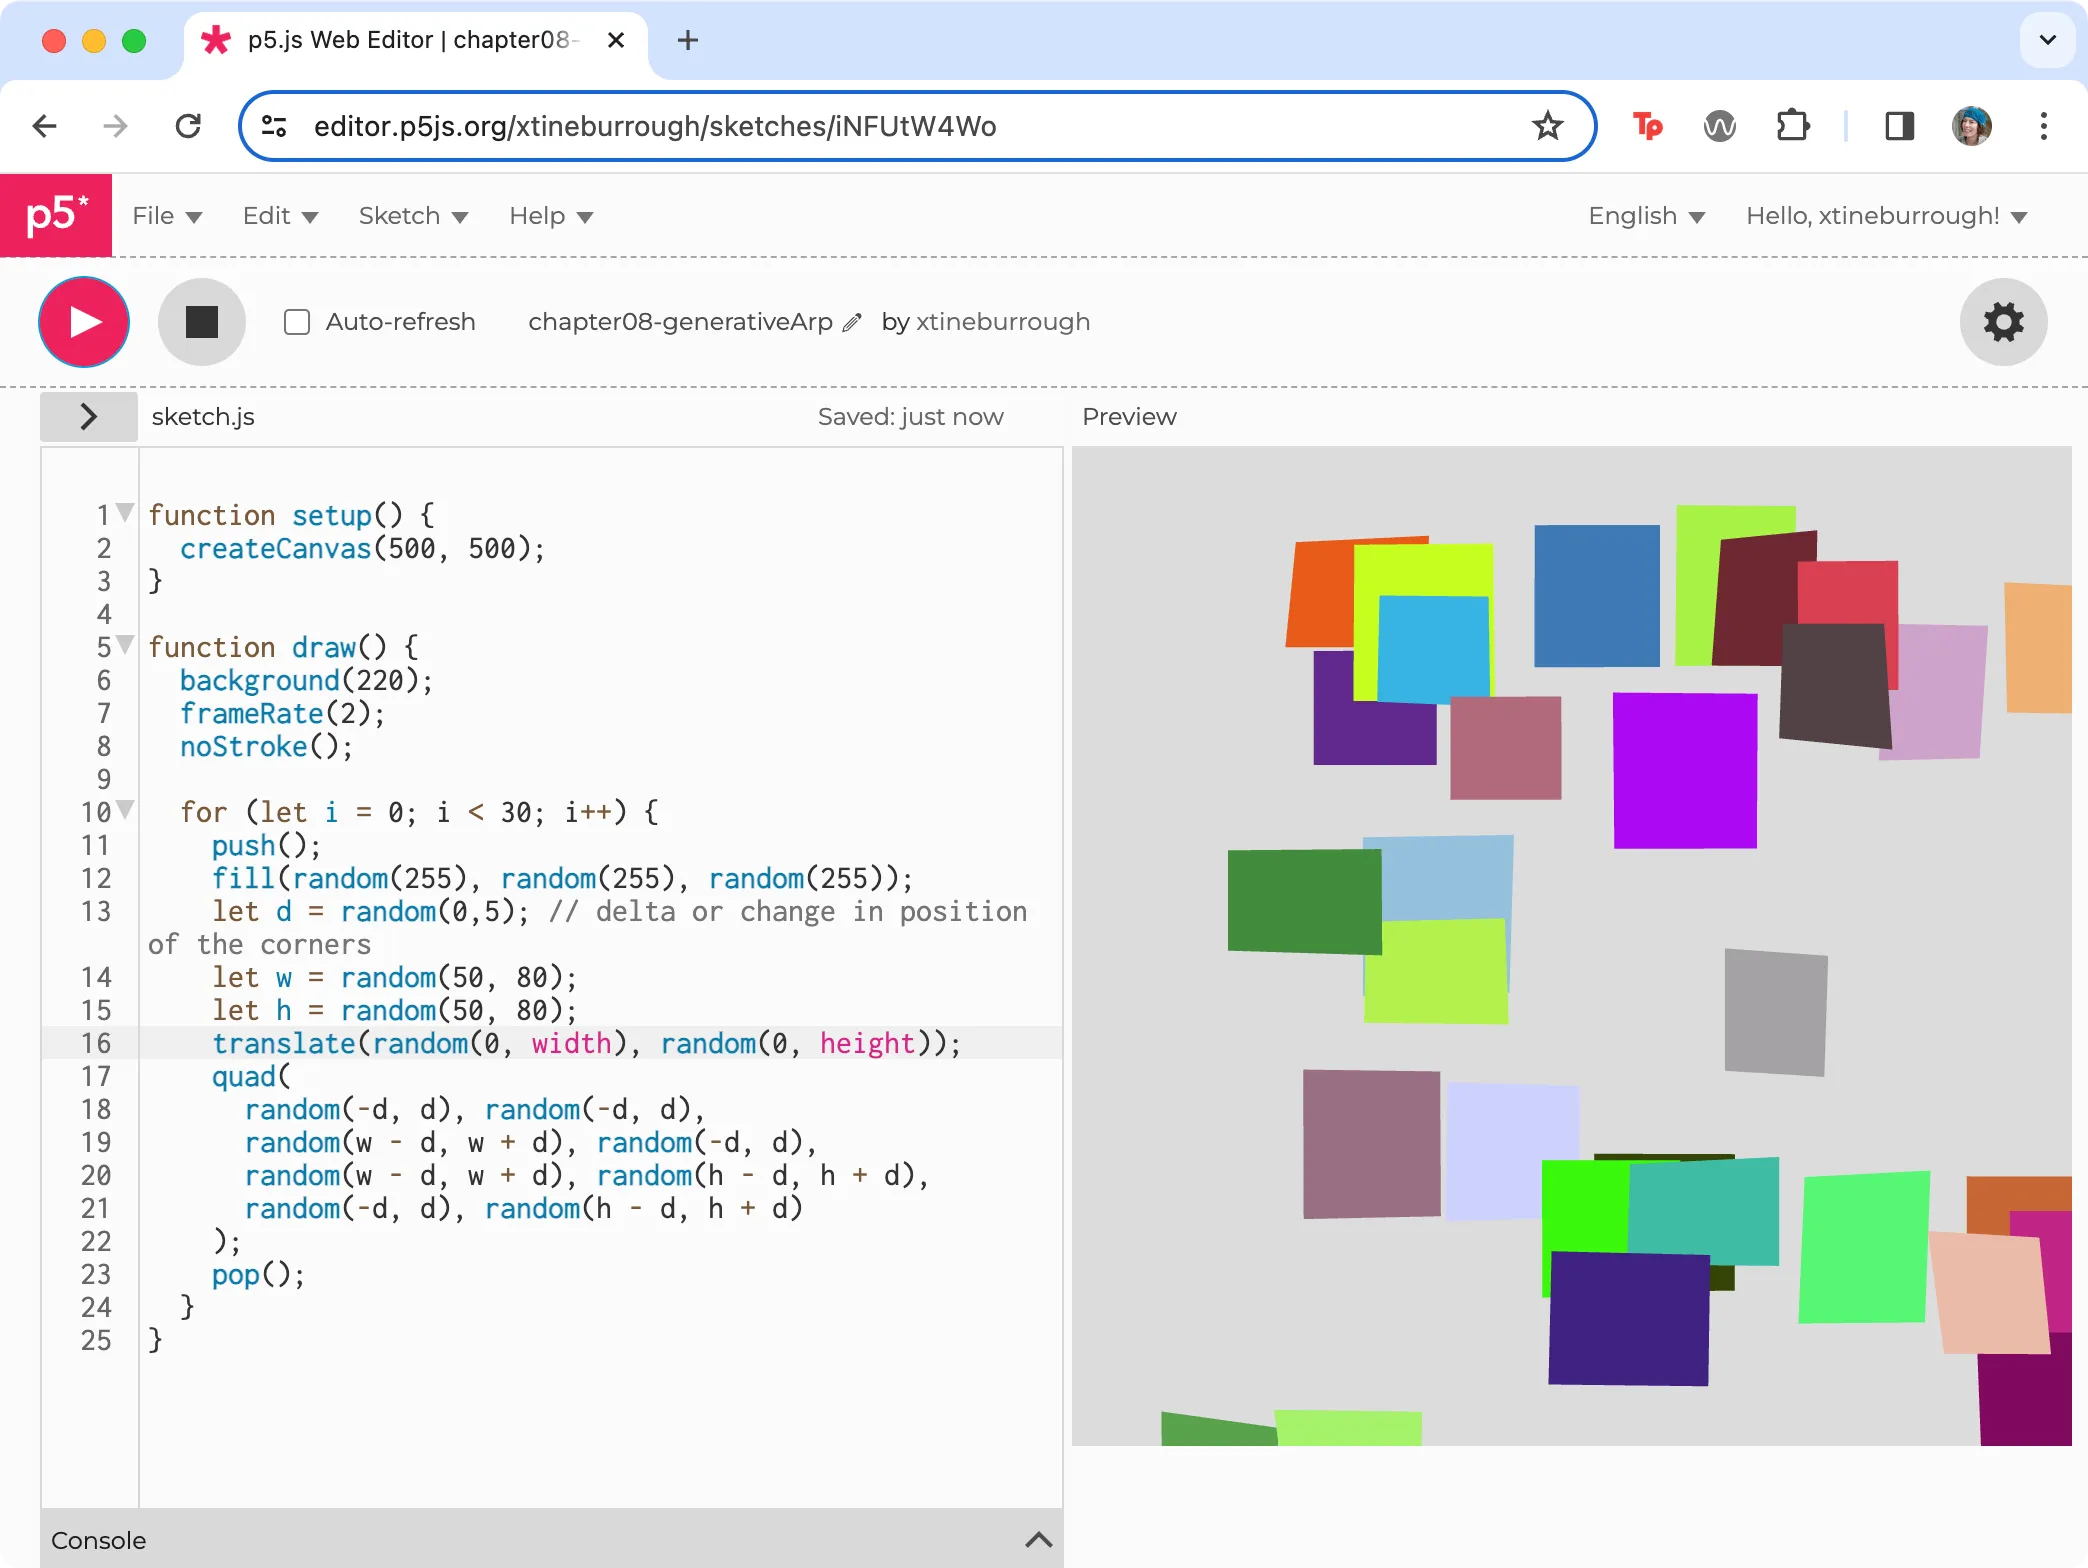Select the sketch.js tab
The width and height of the screenshot is (2088, 1568).
pos(202,416)
